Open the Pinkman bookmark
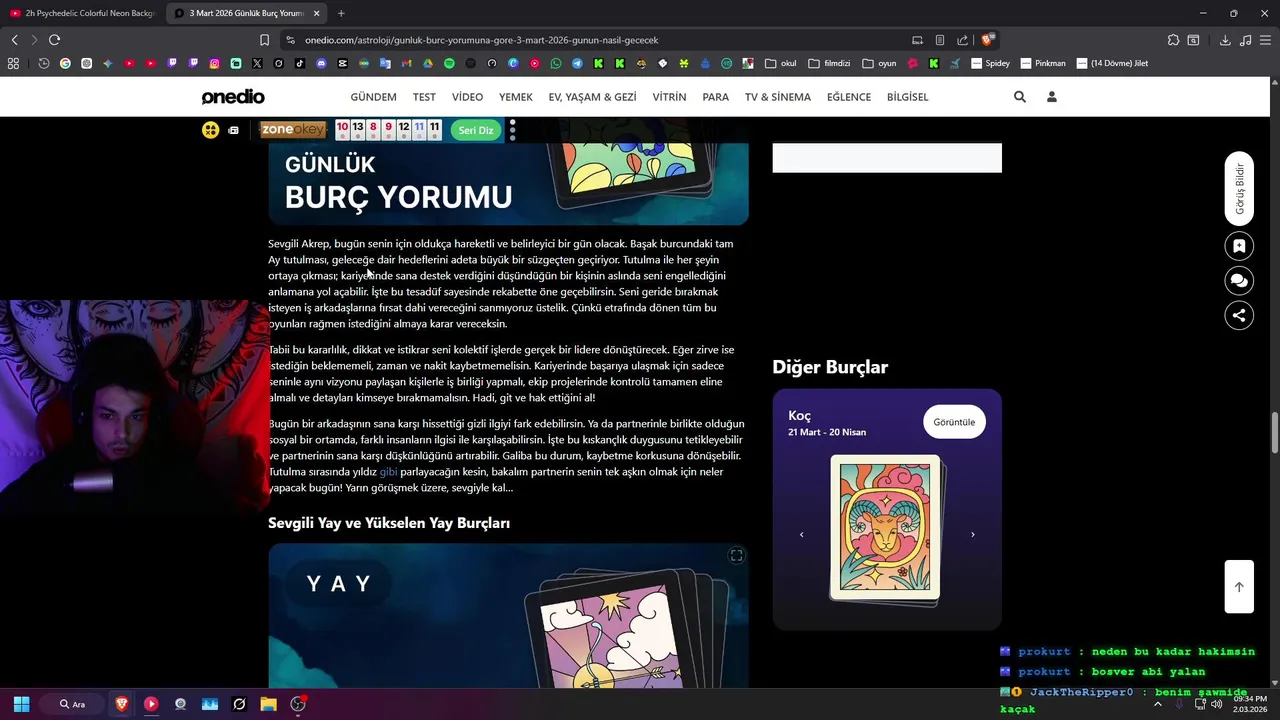This screenshot has height=720, width=1280. click(1042, 63)
